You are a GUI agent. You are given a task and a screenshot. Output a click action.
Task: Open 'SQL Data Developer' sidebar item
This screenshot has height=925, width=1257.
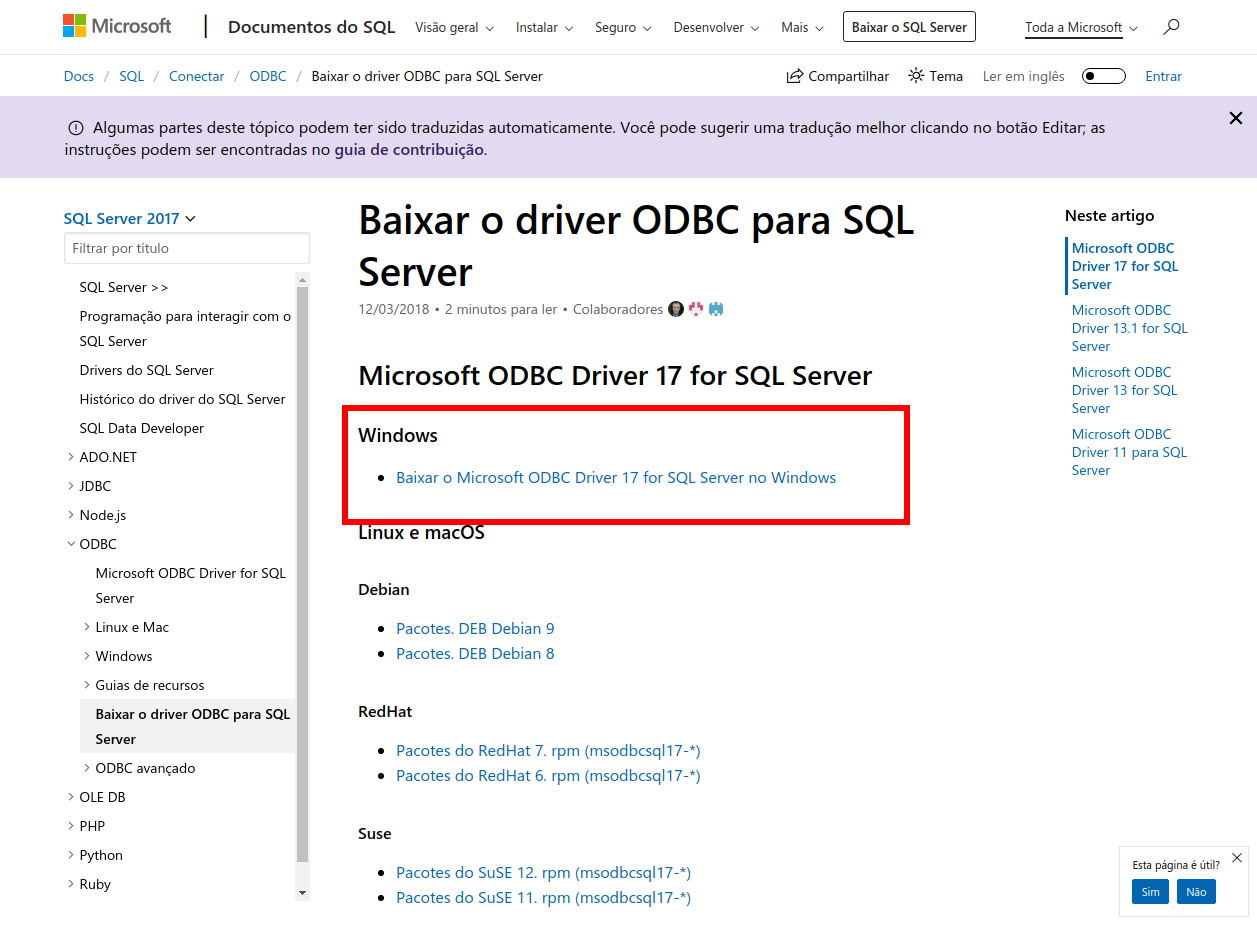(x=142, y=428)
